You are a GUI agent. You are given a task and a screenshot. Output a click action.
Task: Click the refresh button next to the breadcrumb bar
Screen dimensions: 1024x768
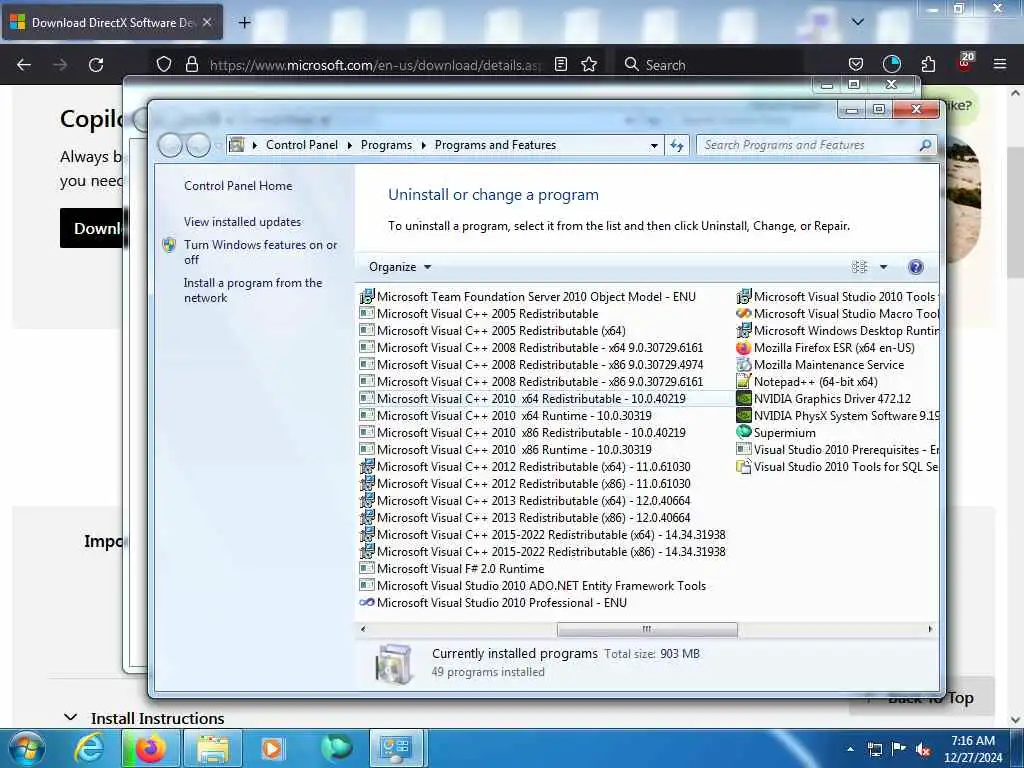677,145
